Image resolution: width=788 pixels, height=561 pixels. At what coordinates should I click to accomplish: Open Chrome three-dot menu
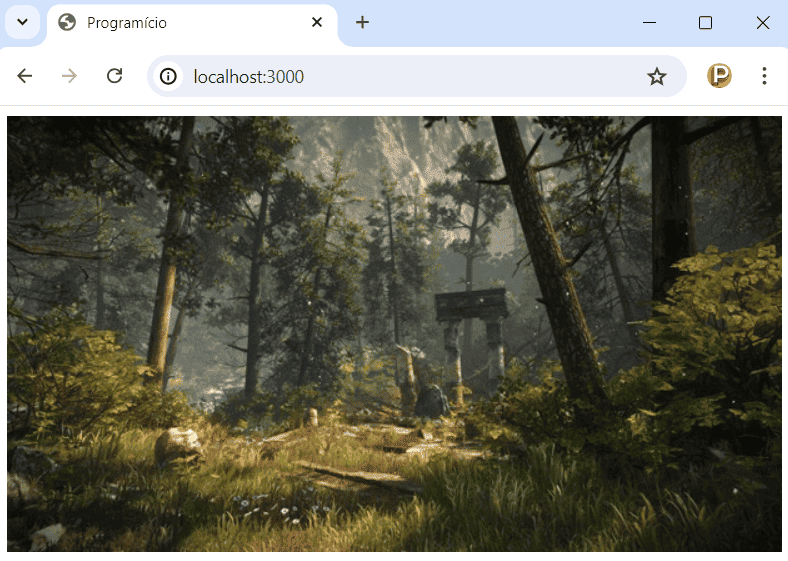click(764, 76)
